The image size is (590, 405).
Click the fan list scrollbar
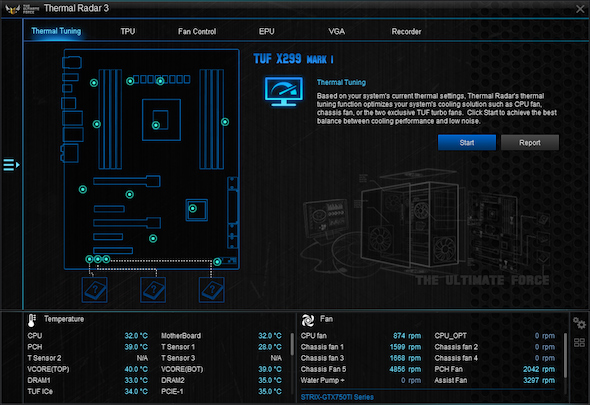pos(565,355)
